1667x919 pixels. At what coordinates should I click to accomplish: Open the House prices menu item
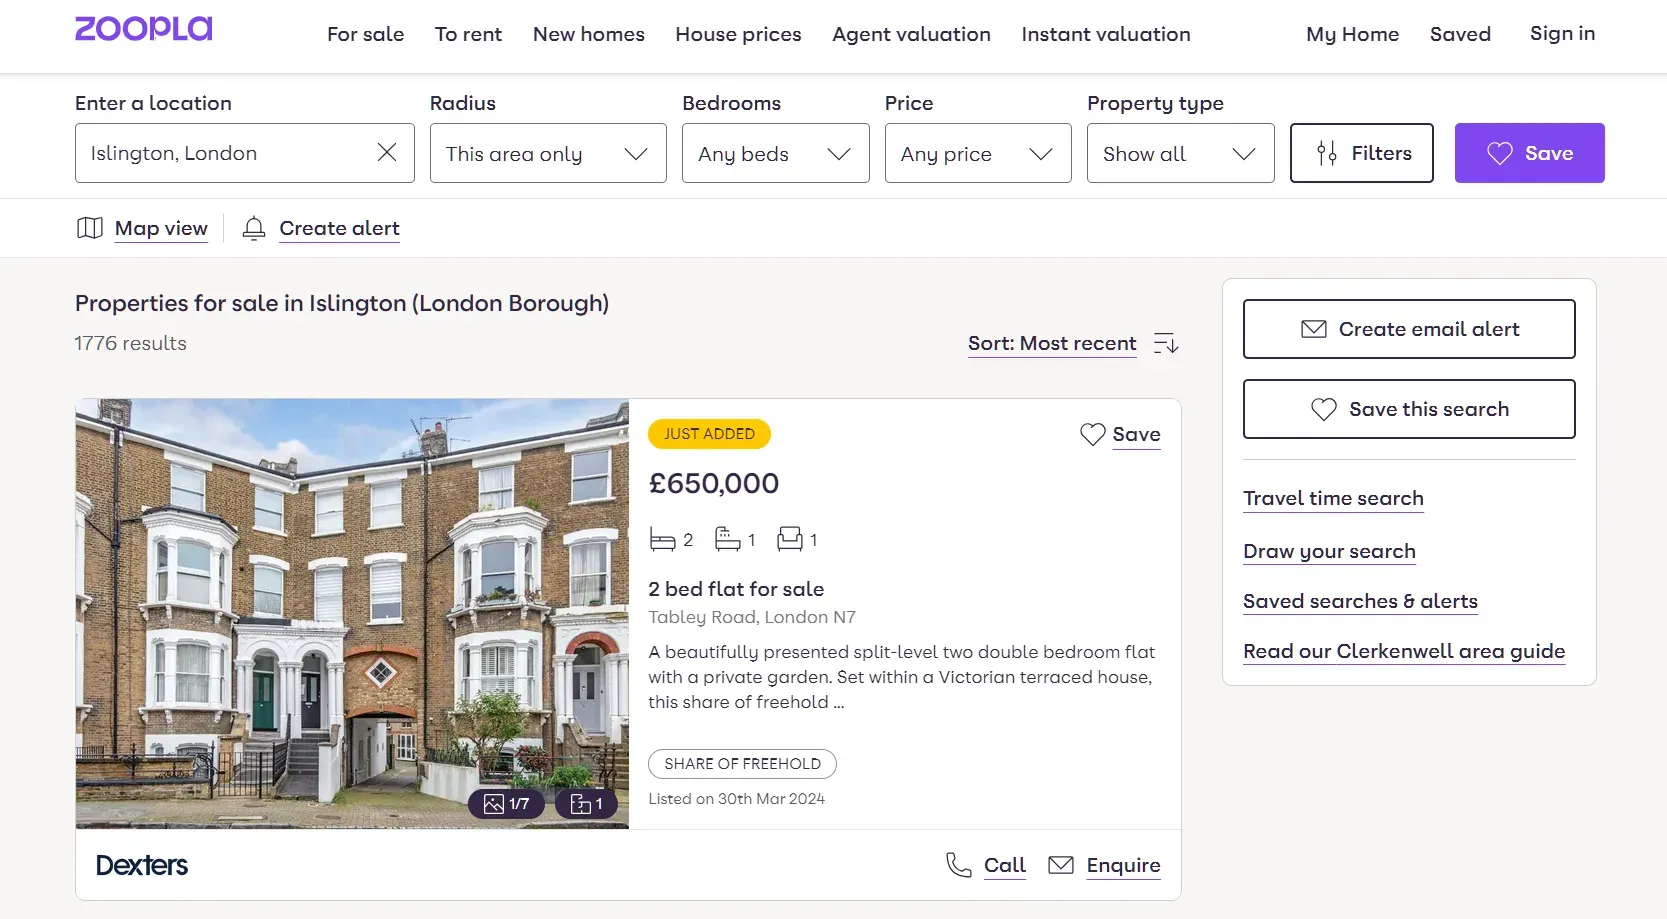pos(738,34)
